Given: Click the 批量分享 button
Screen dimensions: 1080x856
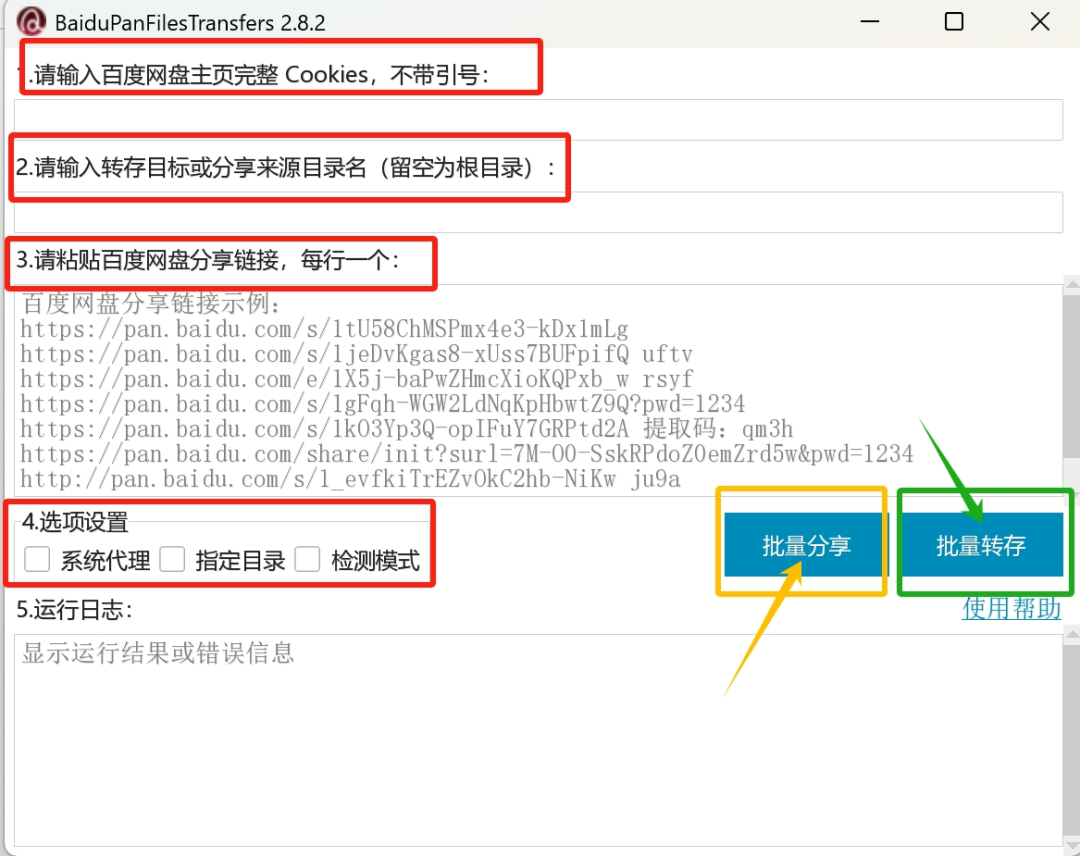Looking at the screenshot, I should (x=806, y=545).
